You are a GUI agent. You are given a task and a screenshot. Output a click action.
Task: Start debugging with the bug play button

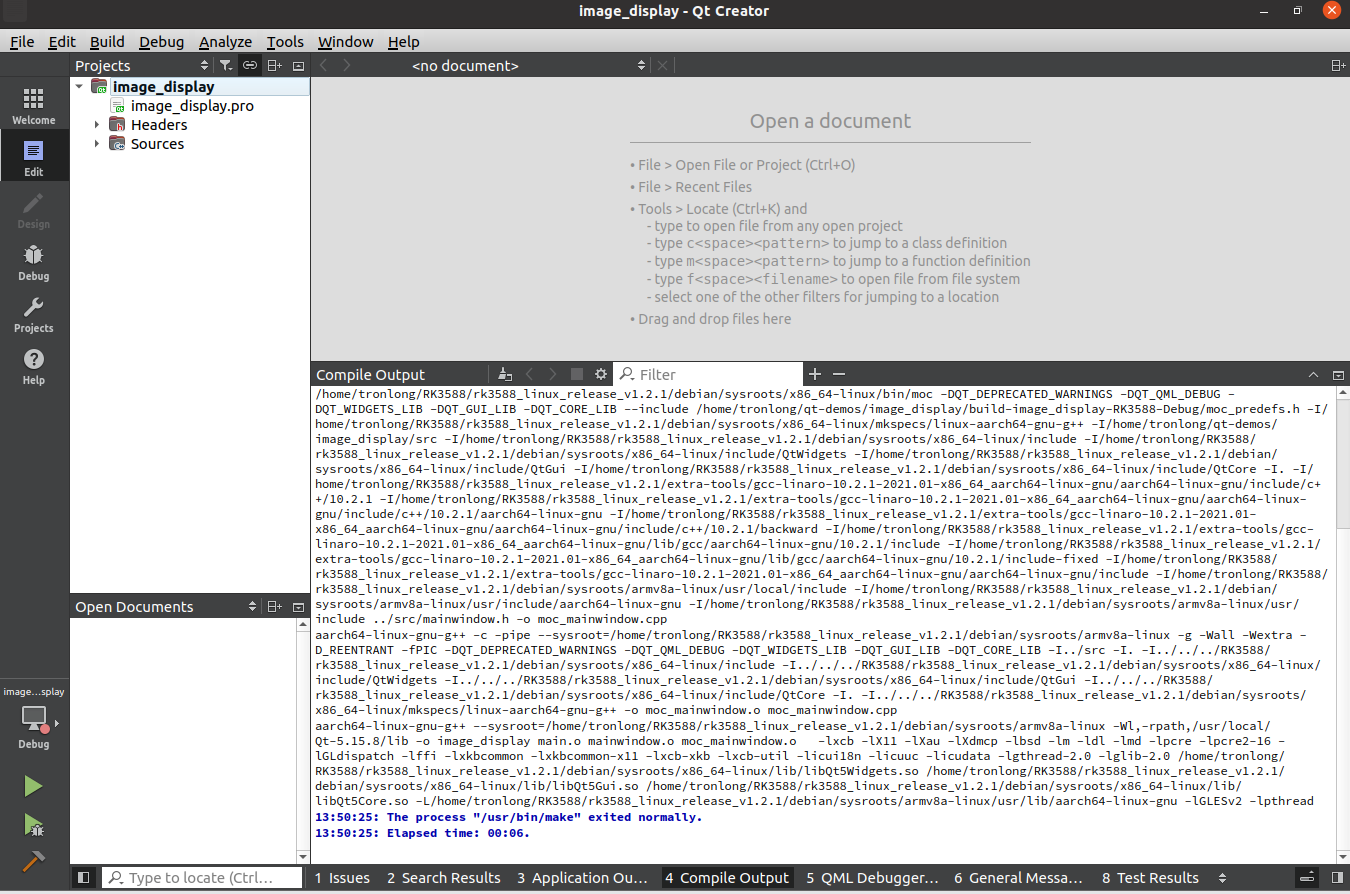[34, 825]
